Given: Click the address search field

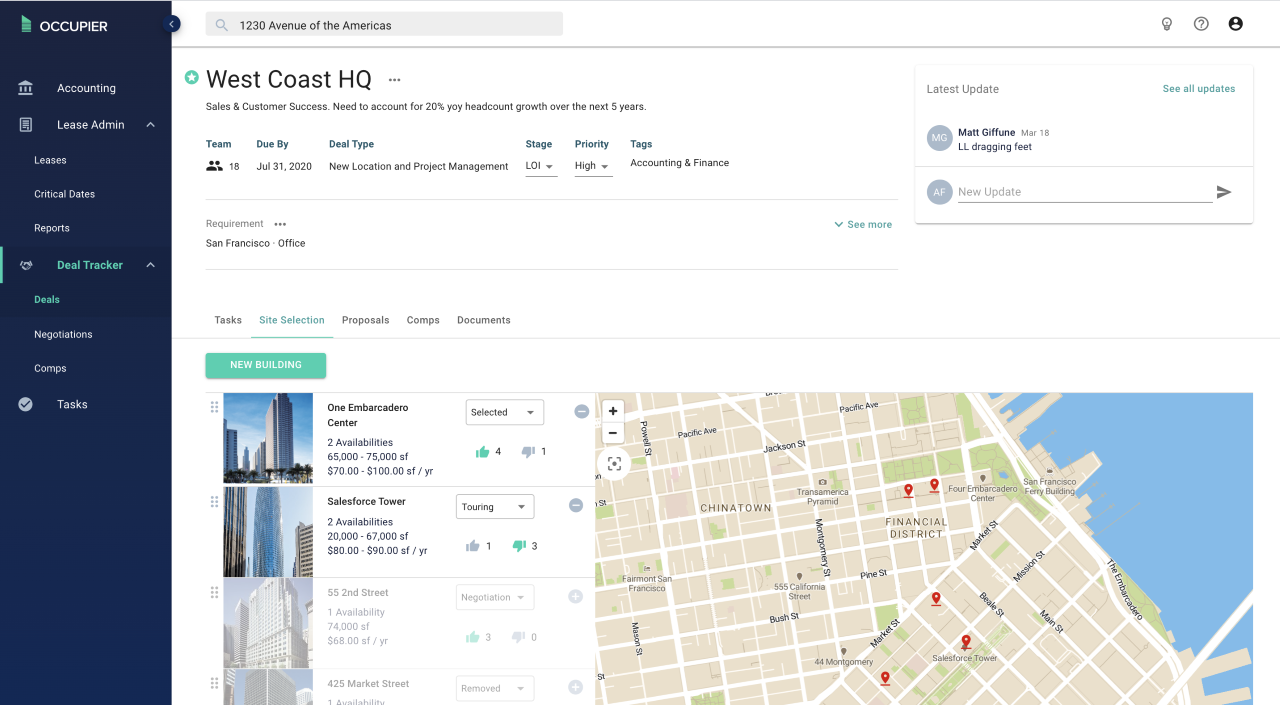Looking at the screenshot, I should (384, 25).
